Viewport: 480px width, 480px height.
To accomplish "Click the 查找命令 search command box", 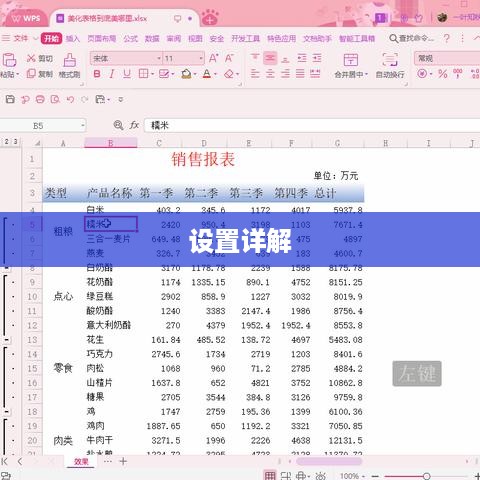I will 412,38.
